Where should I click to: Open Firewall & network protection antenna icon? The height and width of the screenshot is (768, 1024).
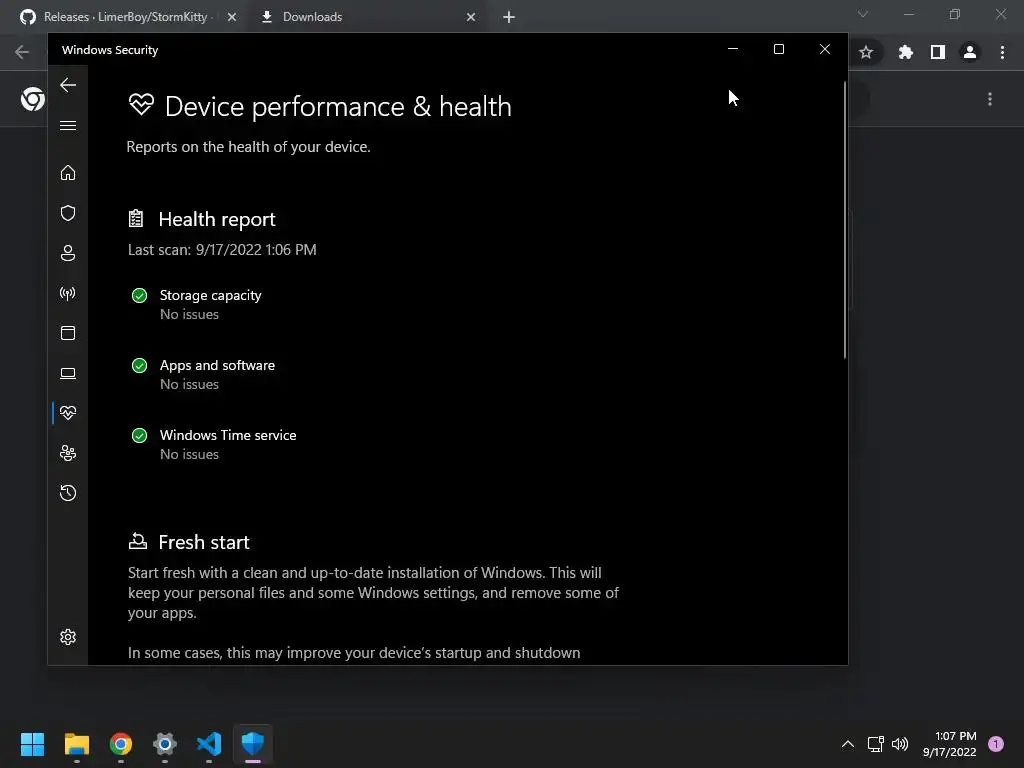[x=68, y=293]
